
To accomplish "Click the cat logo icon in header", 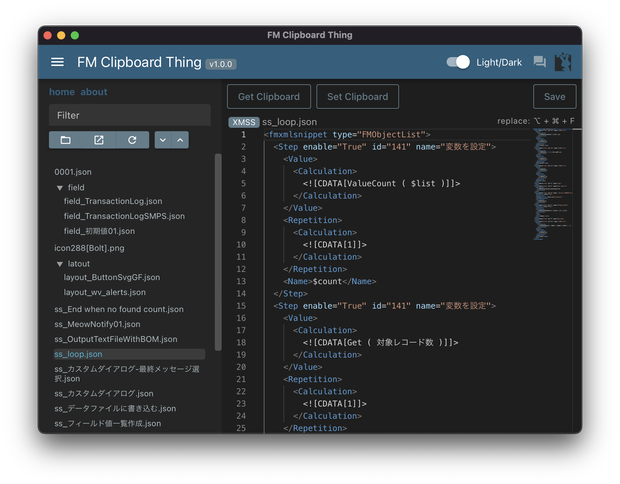I will pyautogui.click(x=563, y=62).
